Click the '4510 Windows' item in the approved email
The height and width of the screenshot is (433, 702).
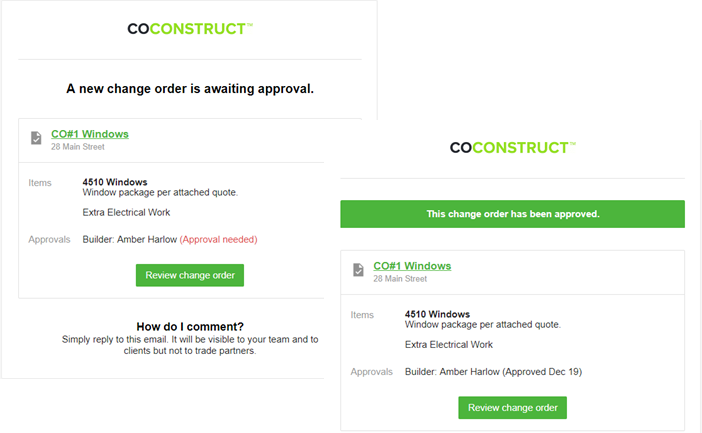[437, 314]
